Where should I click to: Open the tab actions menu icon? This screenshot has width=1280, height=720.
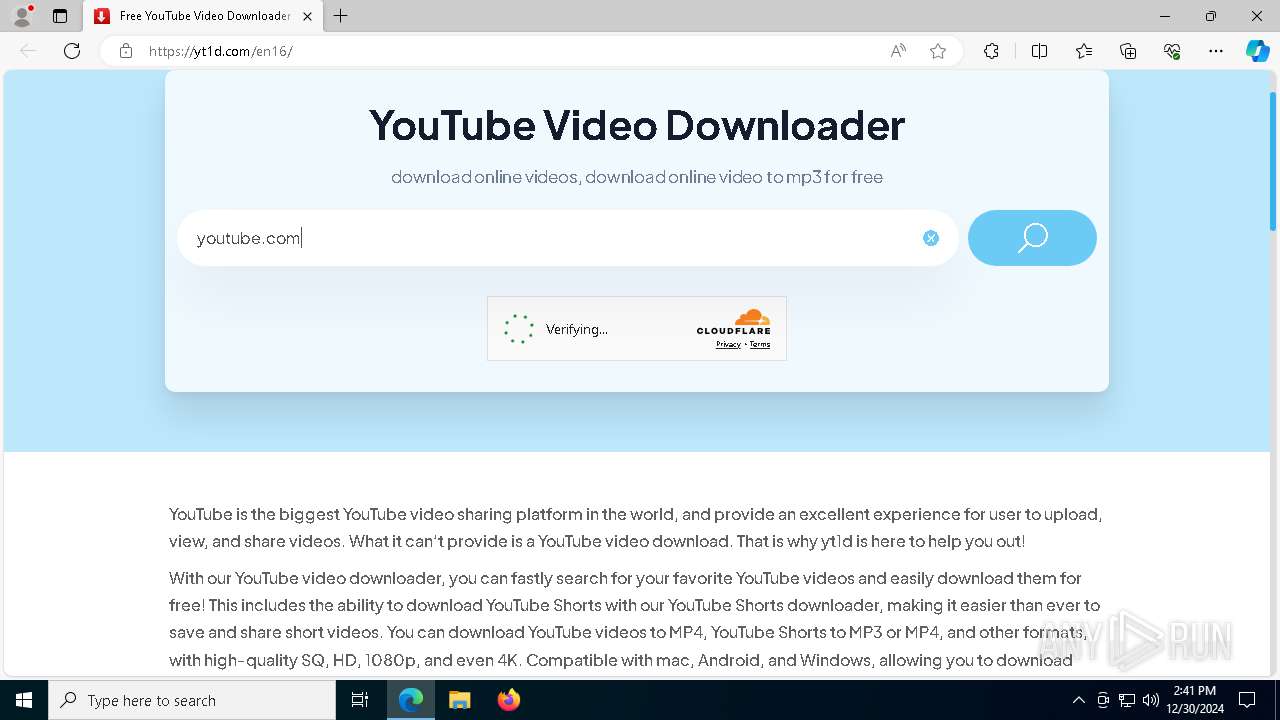(x=60, y=16)
